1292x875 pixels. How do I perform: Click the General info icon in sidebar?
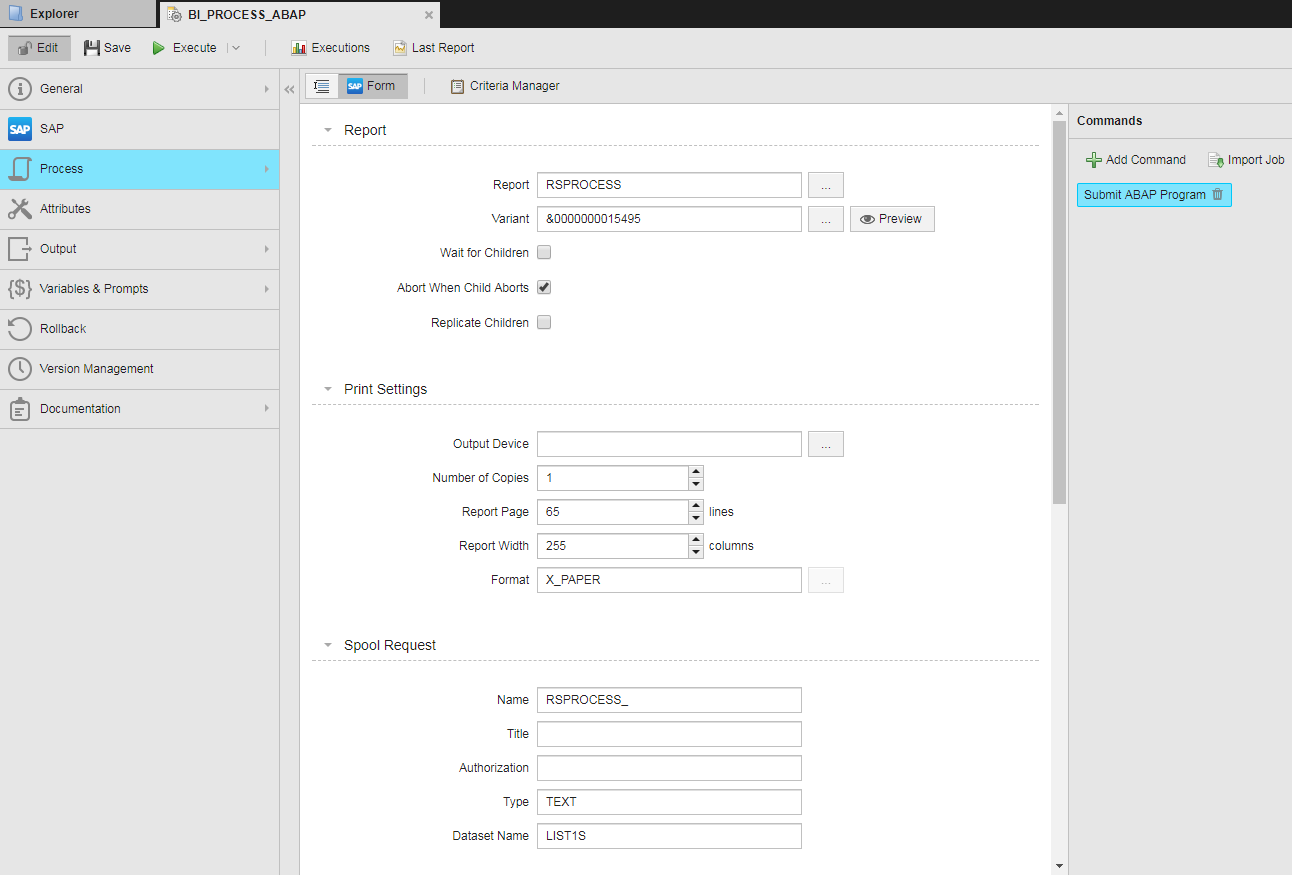pyautogui.click(x=20, y=89)
